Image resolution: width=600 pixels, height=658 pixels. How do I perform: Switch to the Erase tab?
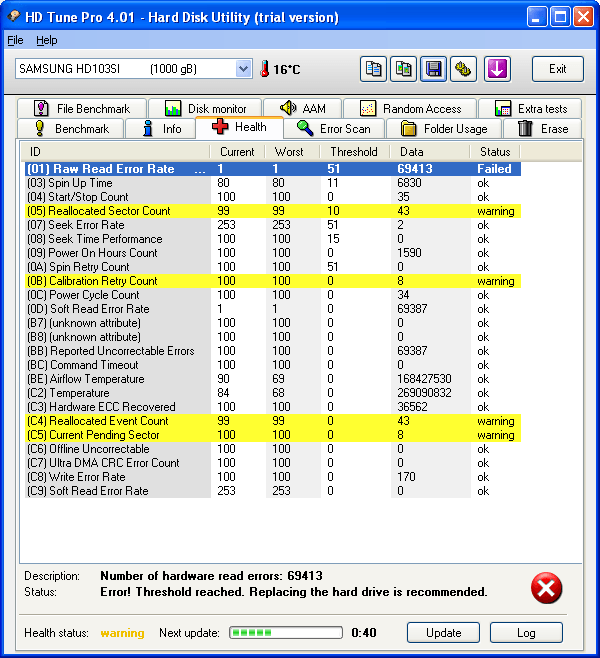(543, 128)
